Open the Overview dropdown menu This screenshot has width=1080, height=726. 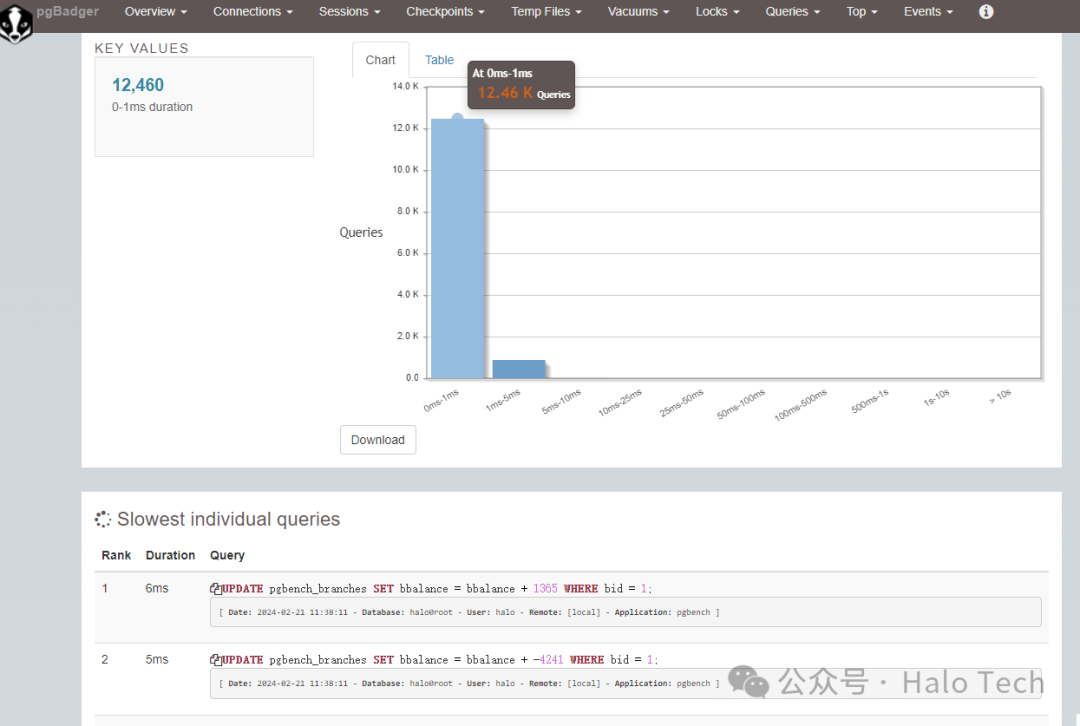(156, 12)
